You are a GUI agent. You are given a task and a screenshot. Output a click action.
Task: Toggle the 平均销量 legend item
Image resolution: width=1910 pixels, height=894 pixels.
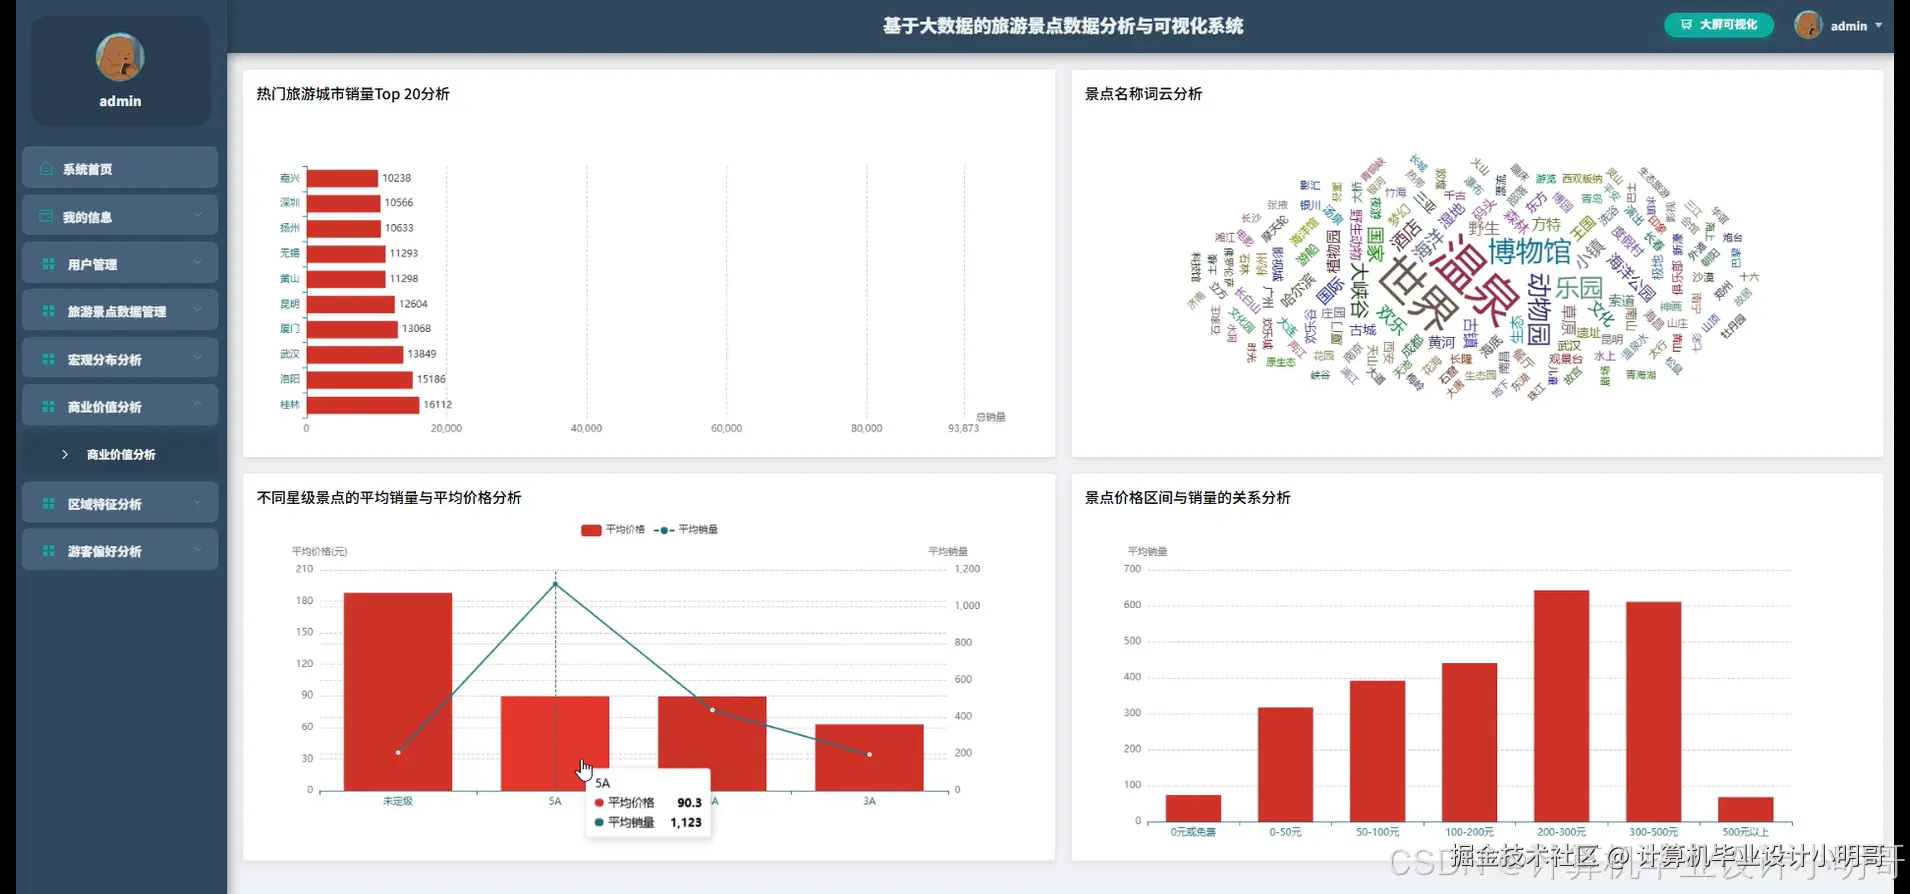[x=686, y=530]
